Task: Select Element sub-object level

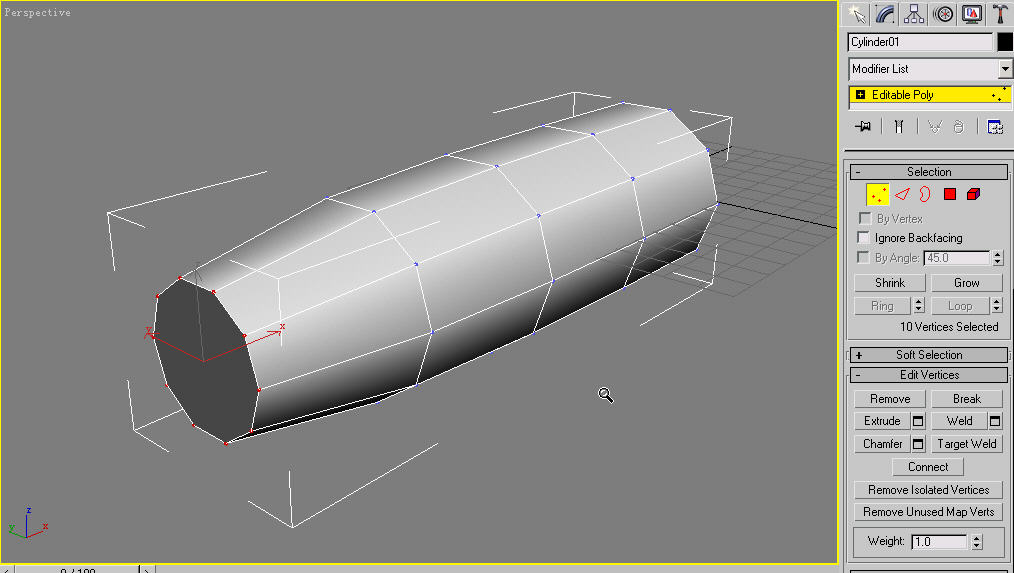Action: (974, 195)
